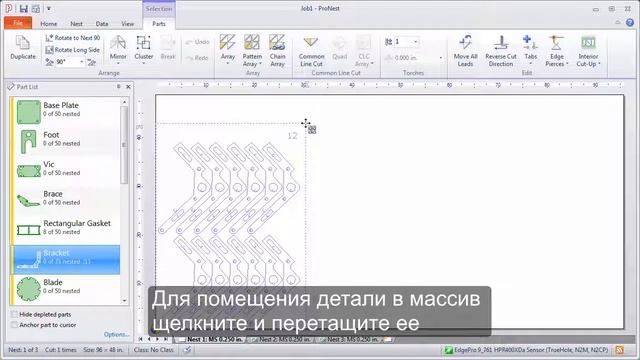Open the rotation angle 90° dropdown
The image size is (640, 360).
point(82,62)
